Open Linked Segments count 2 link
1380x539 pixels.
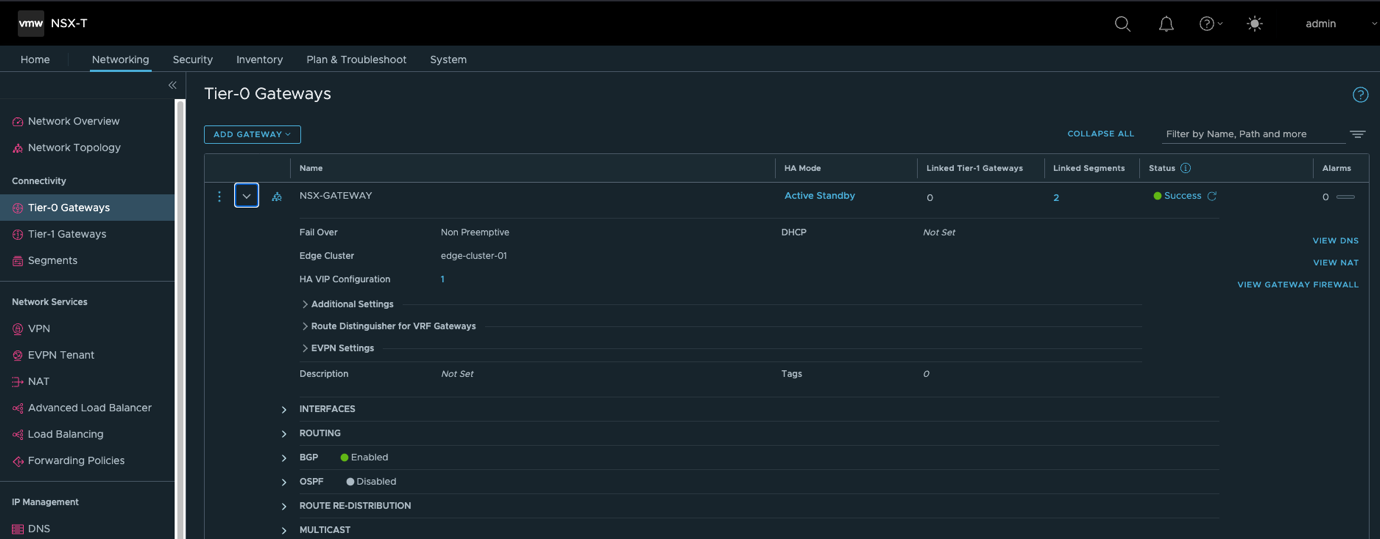[x=1056, y=198]
